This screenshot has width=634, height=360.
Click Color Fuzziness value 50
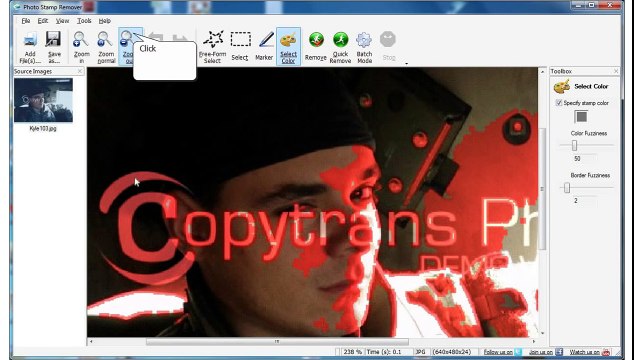577,159
